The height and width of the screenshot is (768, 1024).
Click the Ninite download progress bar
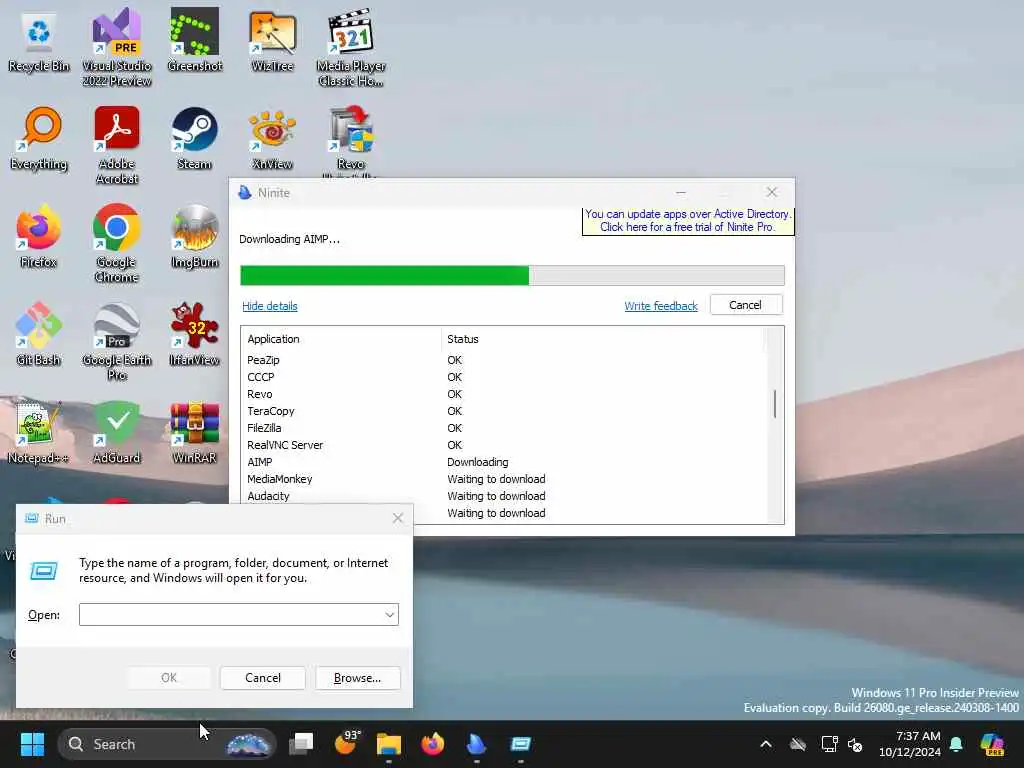point(512,276)
